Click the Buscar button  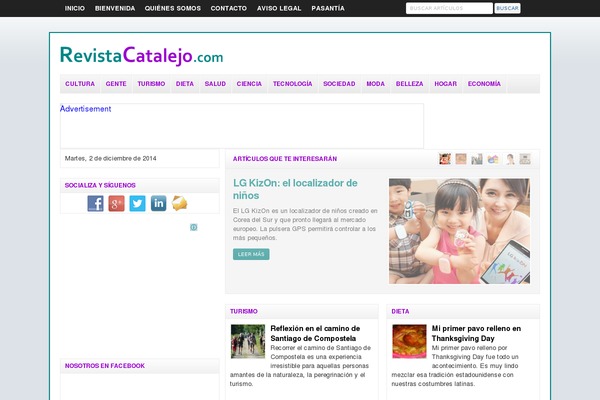pyautogui.click(x=507, y=8)
